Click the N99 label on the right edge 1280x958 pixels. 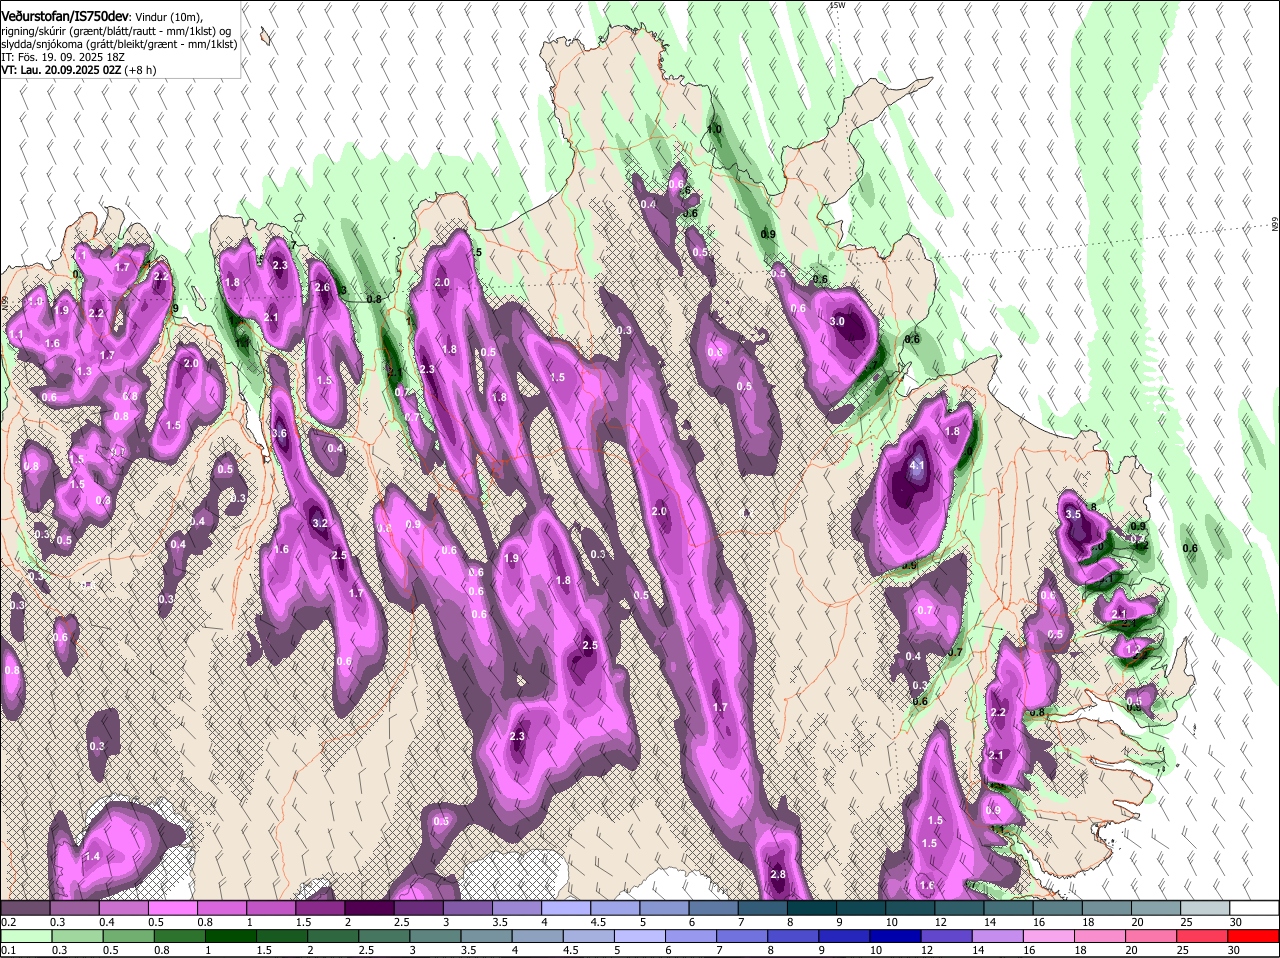[x=1275, y=226]
